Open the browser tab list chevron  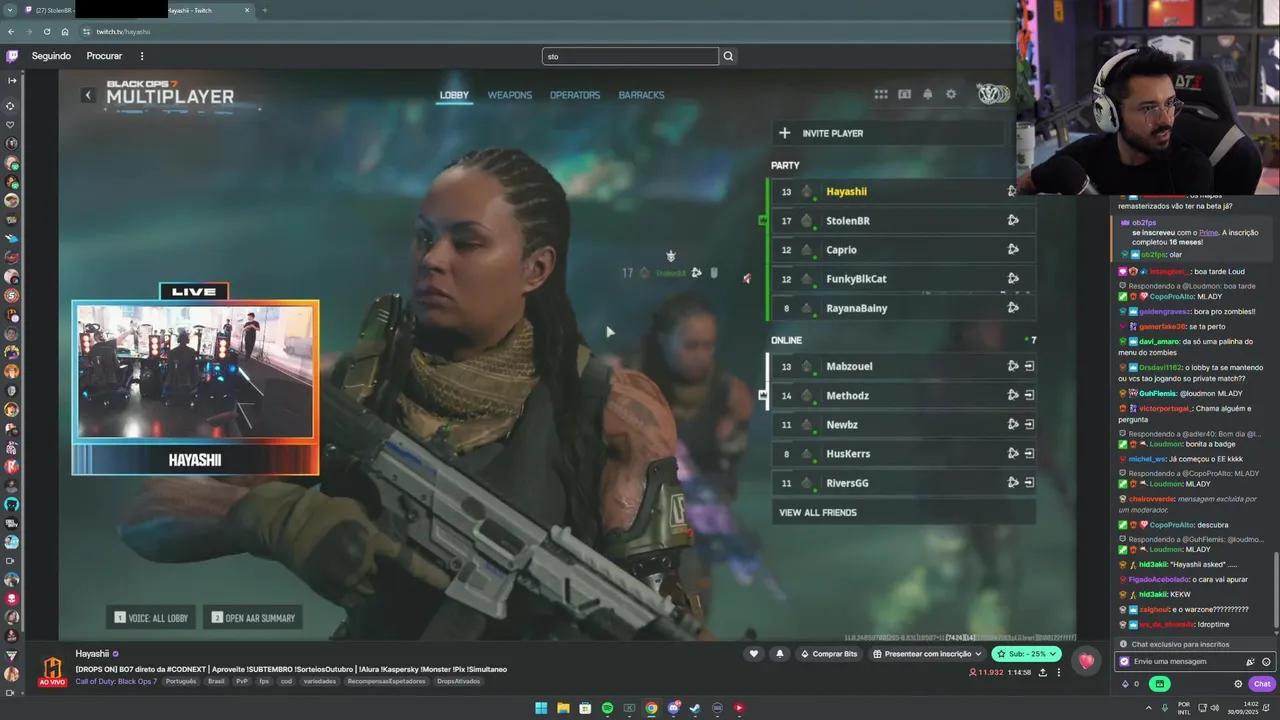(10, 10)
